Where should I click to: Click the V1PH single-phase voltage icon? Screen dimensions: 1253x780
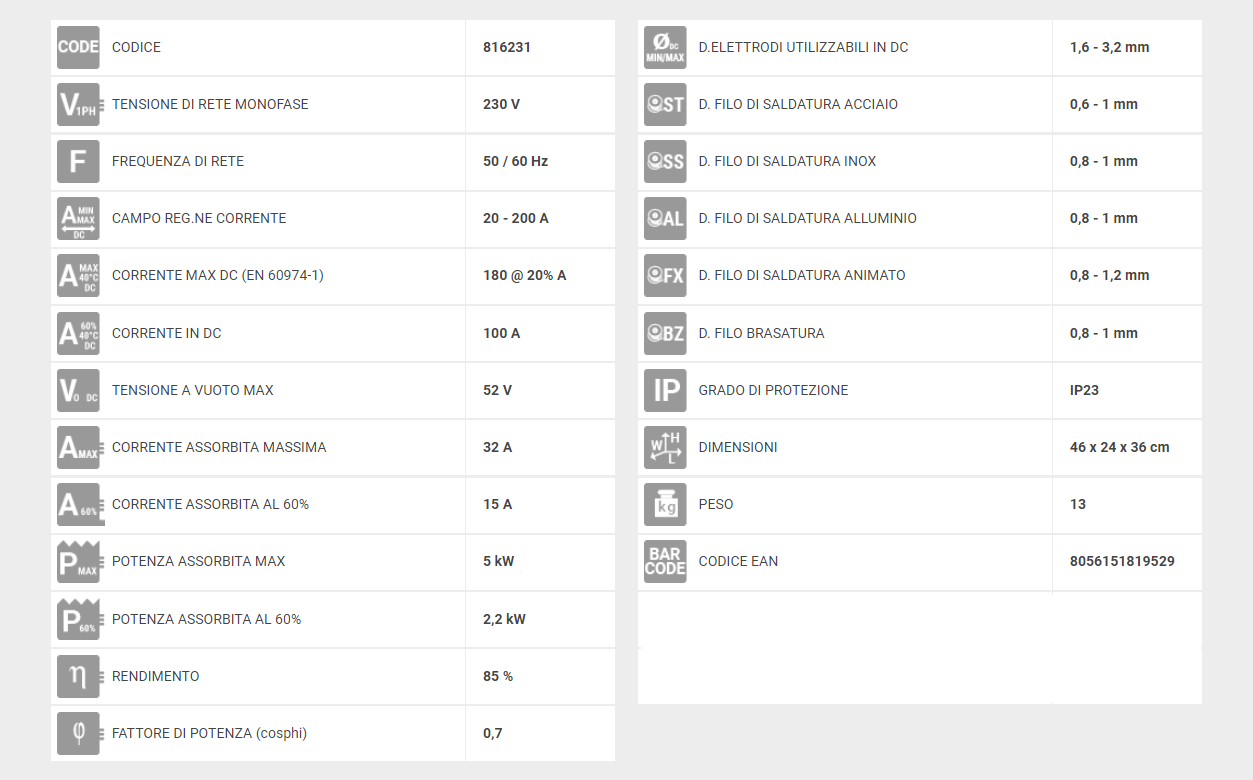pos(78,104)
